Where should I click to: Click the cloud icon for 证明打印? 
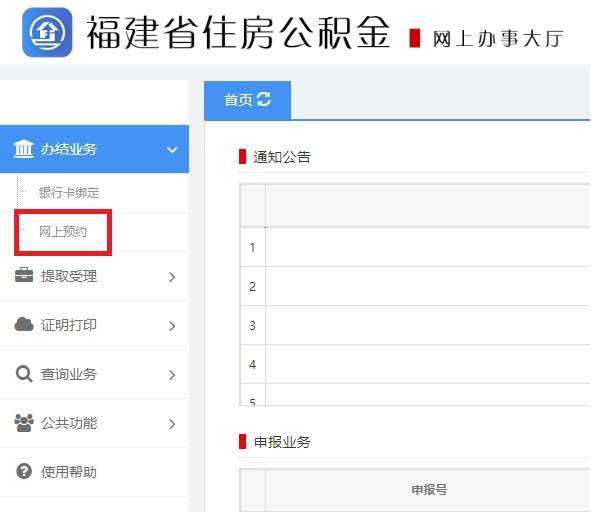(x=24, y=325)
